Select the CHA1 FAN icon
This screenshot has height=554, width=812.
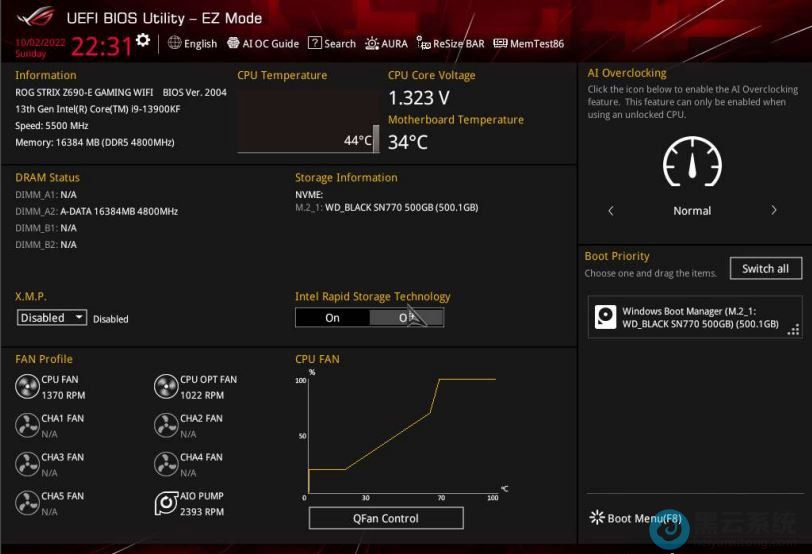[27, 426]
